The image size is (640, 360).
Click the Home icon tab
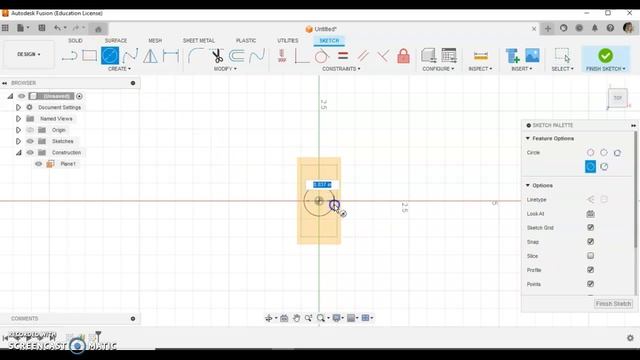pos(98,29)
